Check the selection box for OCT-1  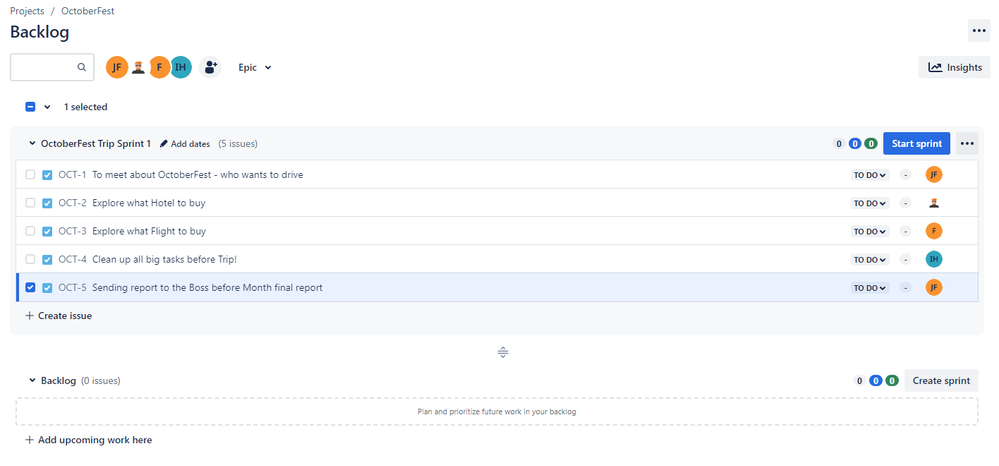(x=30, y=175)
